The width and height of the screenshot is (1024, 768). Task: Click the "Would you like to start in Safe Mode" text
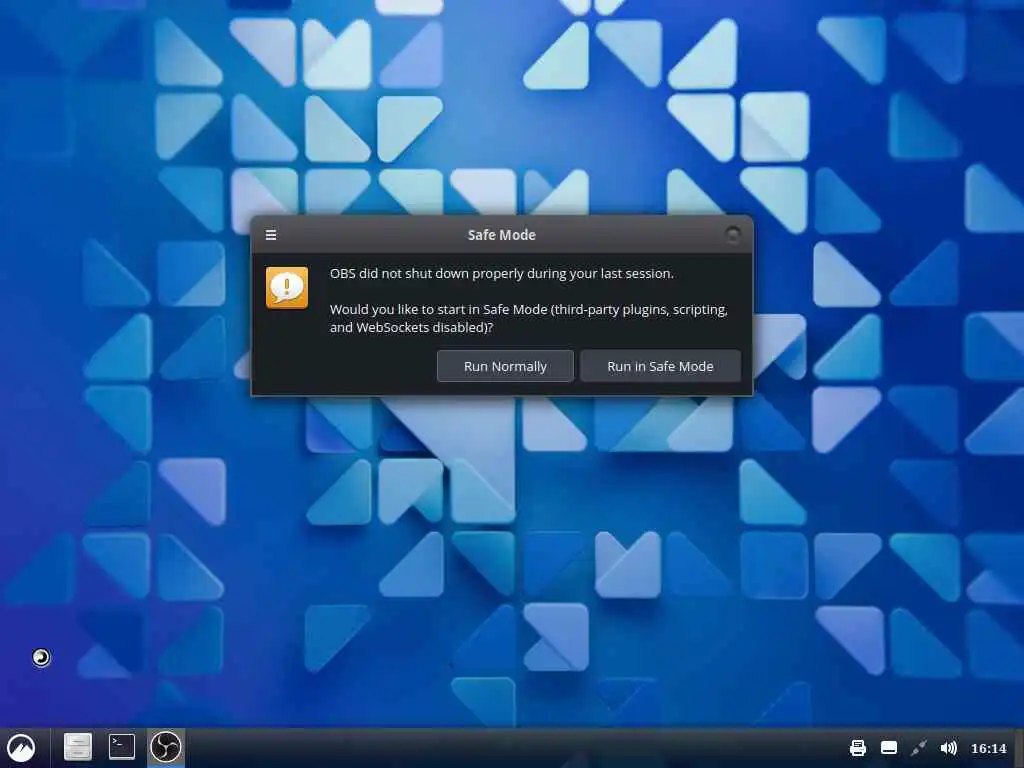click(528, 318)
